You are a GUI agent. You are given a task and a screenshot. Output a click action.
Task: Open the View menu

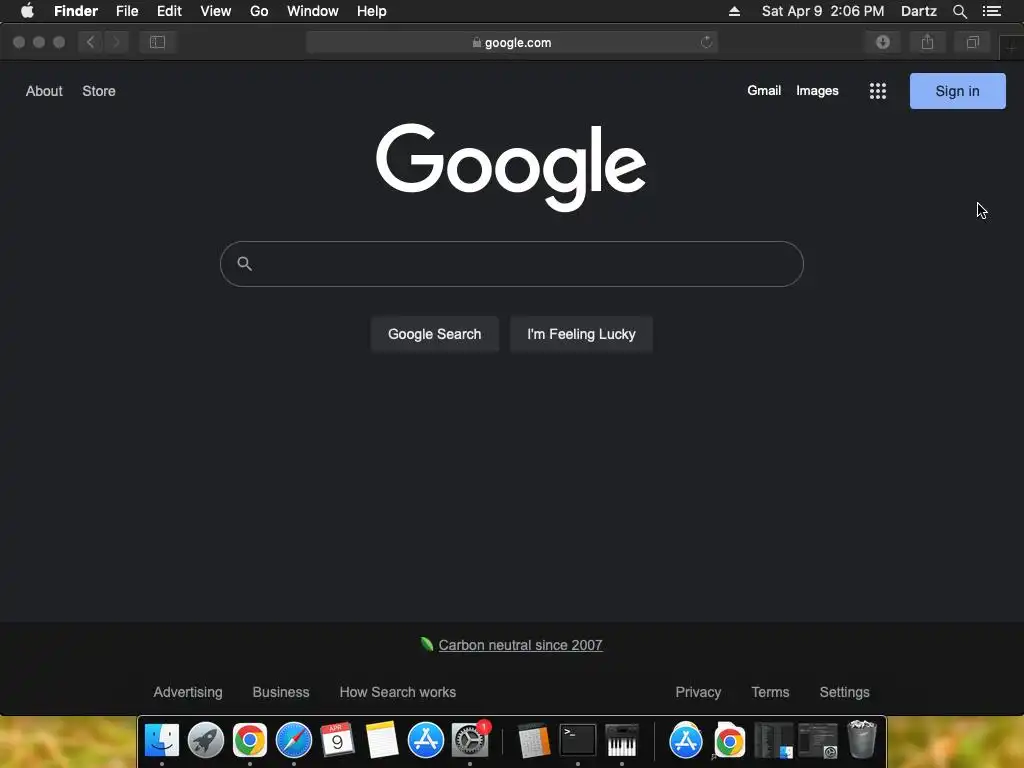[x=216, y=11]
